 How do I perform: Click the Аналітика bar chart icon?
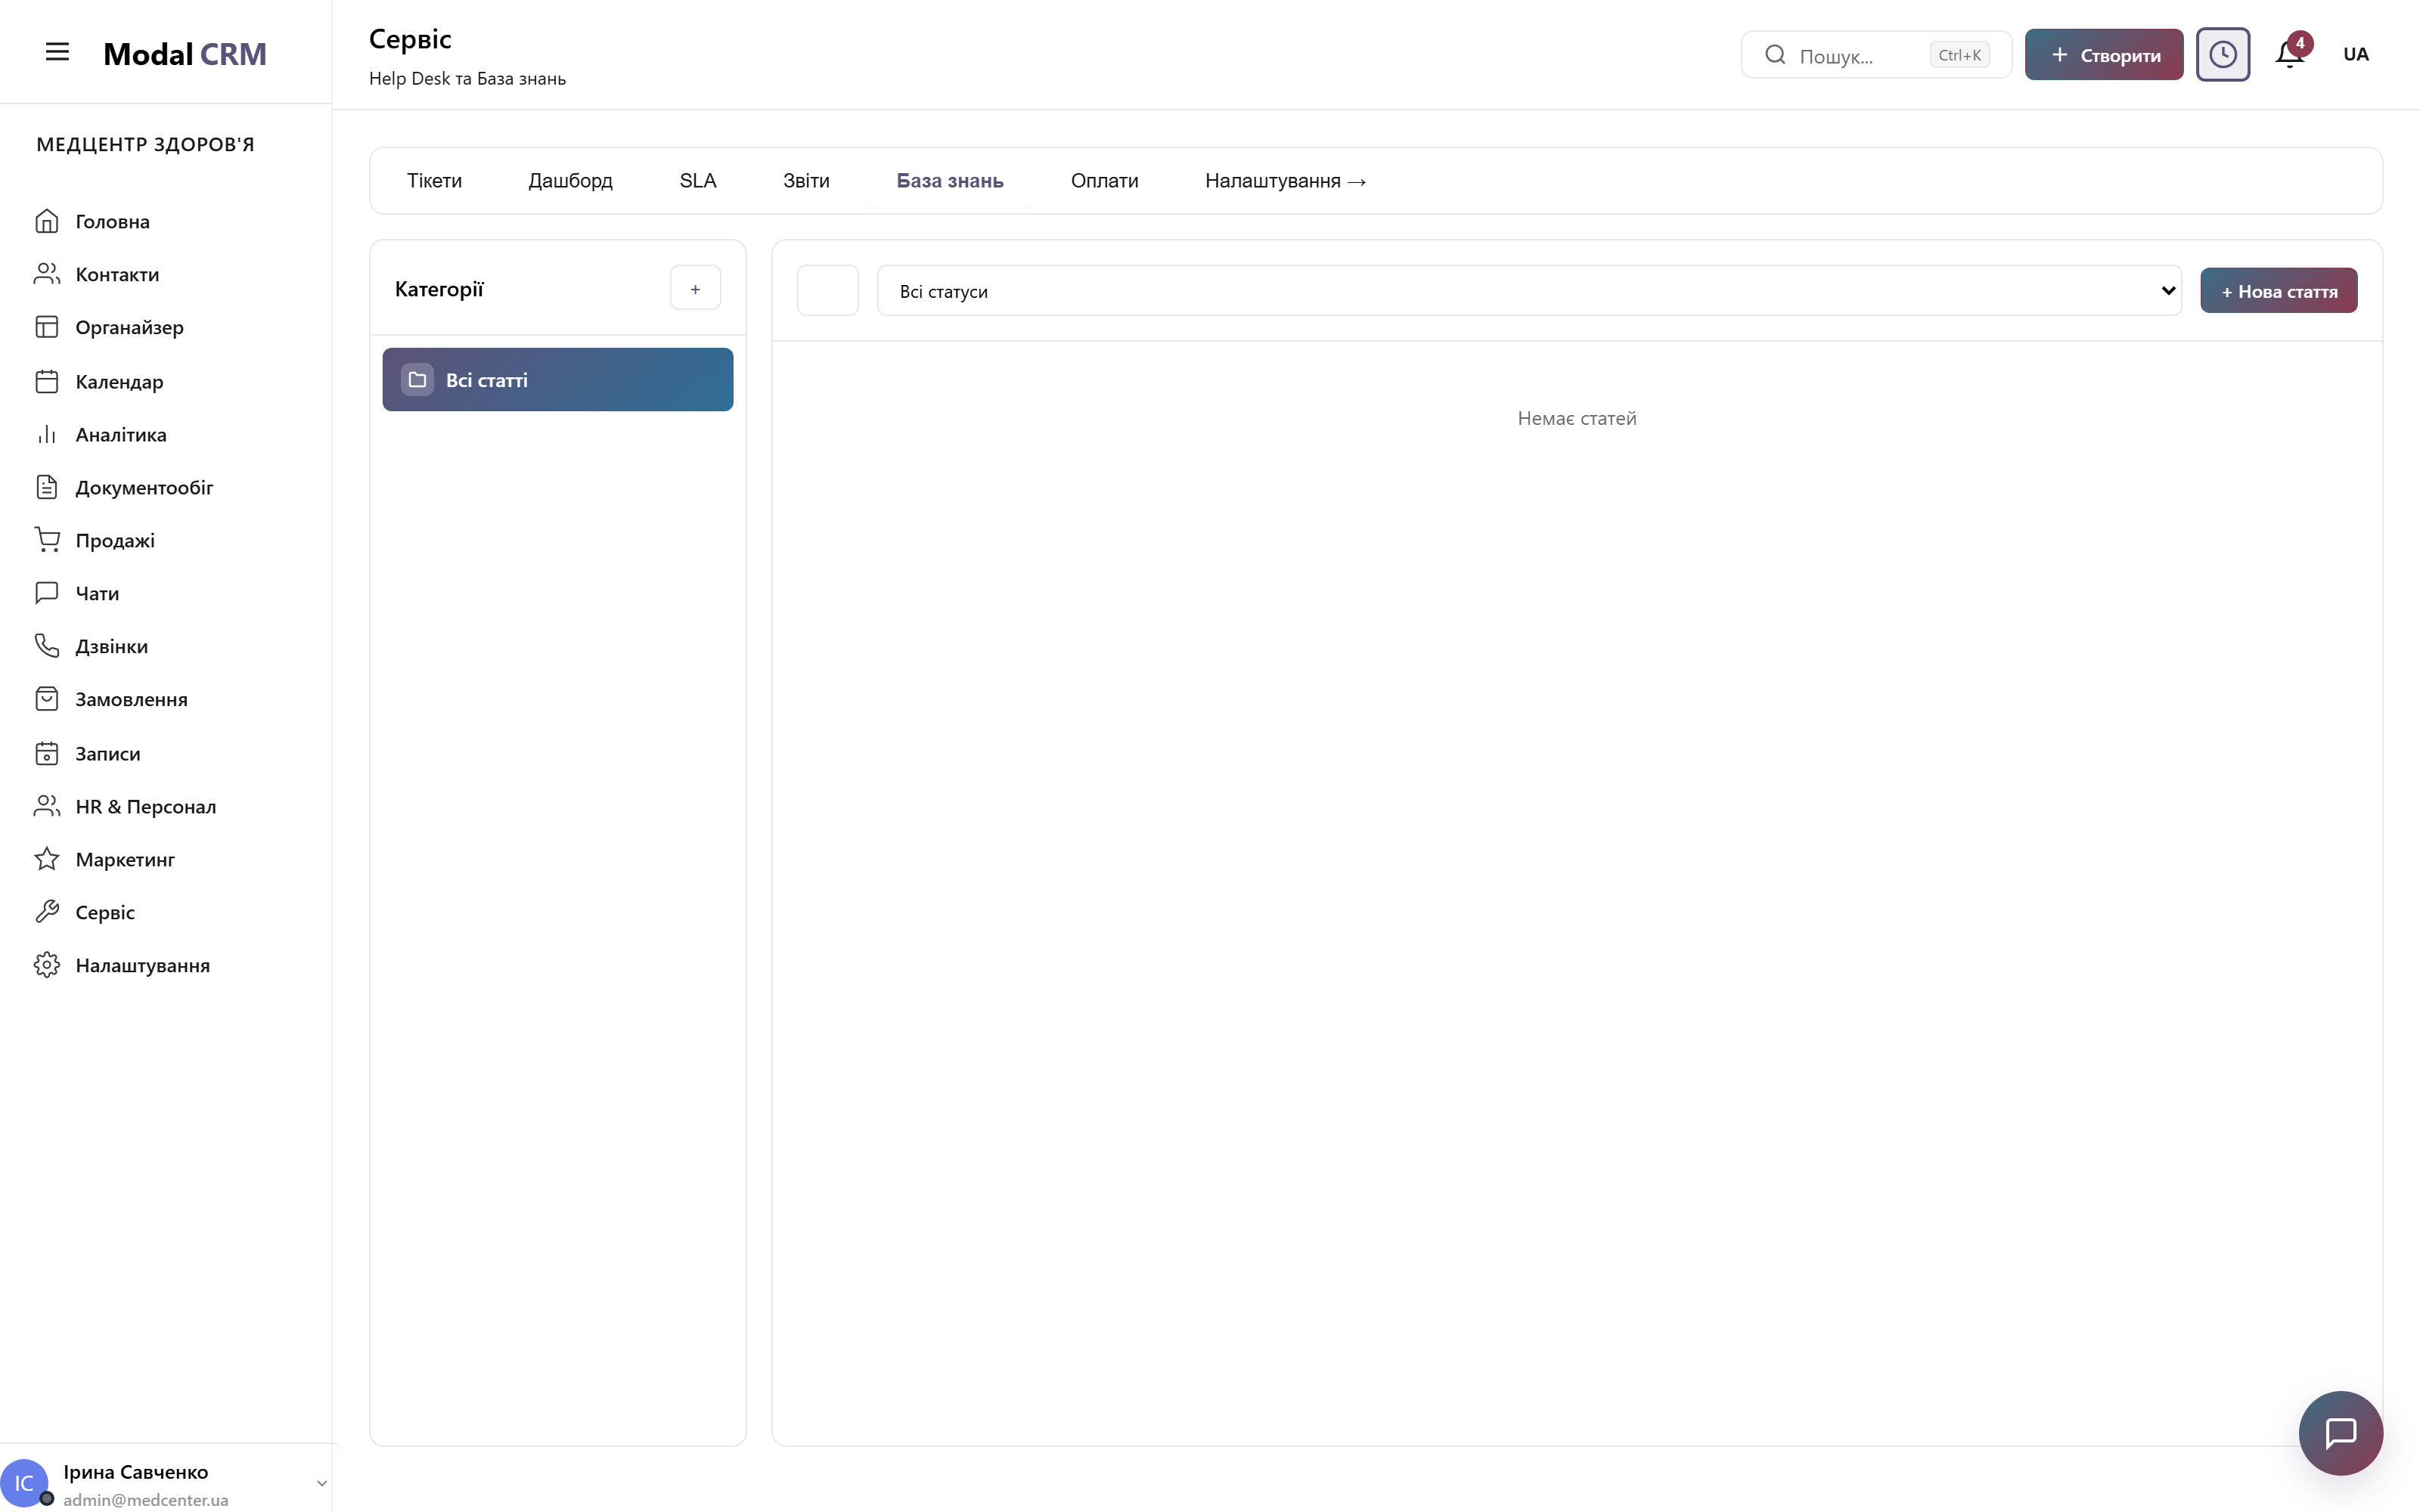click(47, 434)
